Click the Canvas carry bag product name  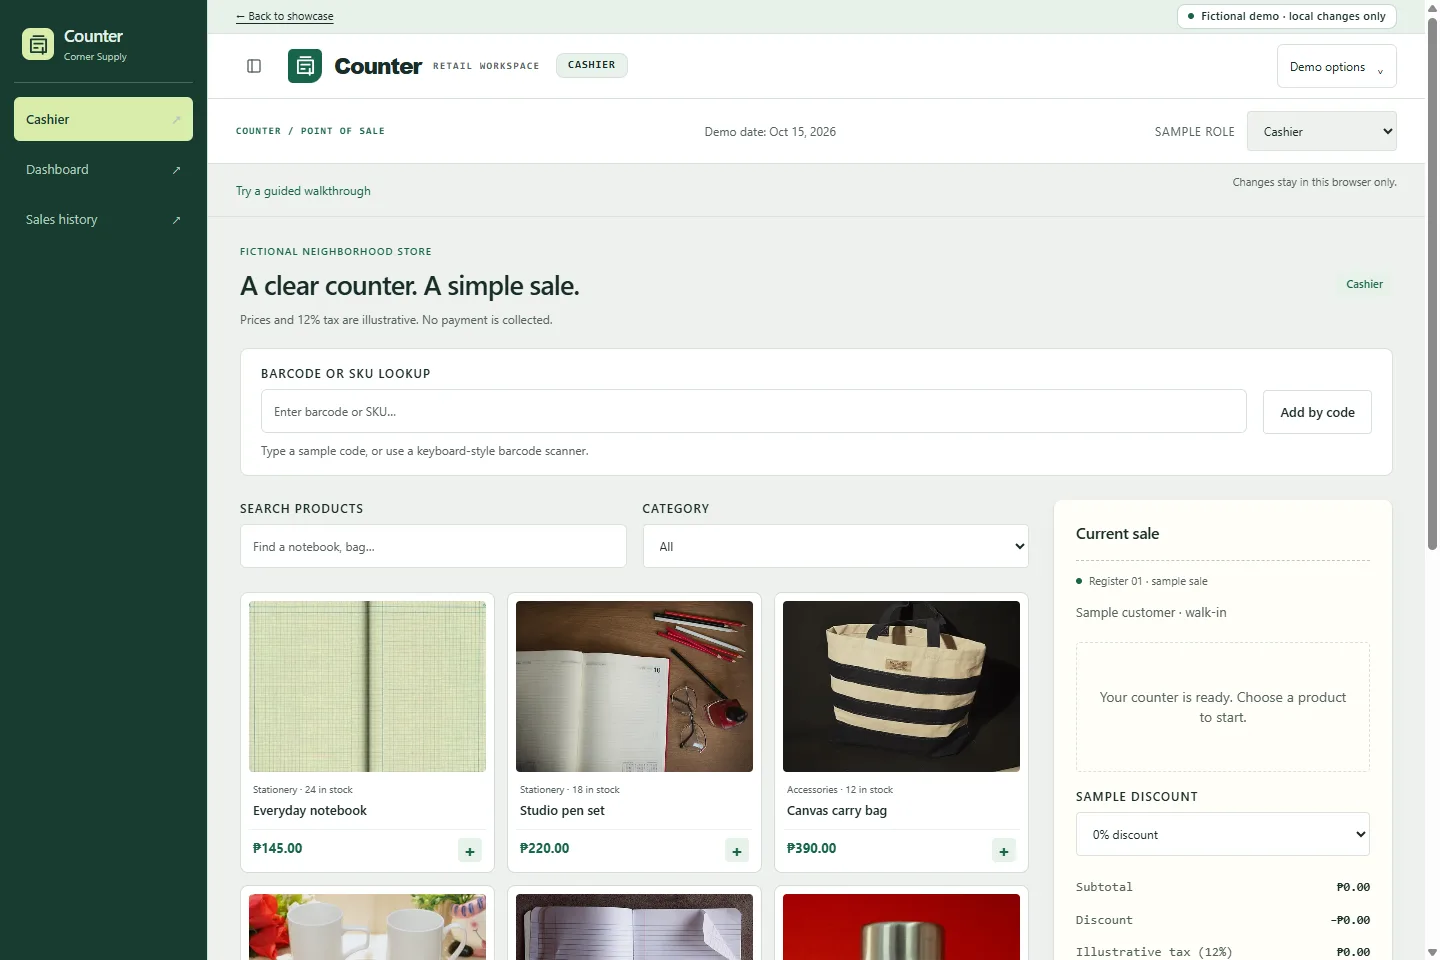click(837, 811)
